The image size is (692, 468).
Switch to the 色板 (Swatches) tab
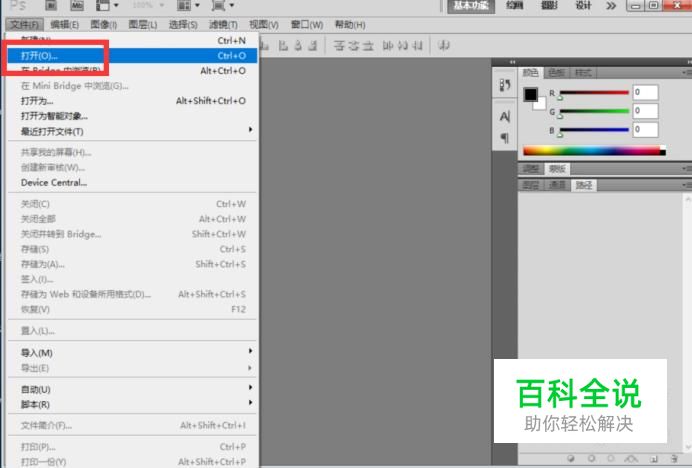click(x=557, y=73)
